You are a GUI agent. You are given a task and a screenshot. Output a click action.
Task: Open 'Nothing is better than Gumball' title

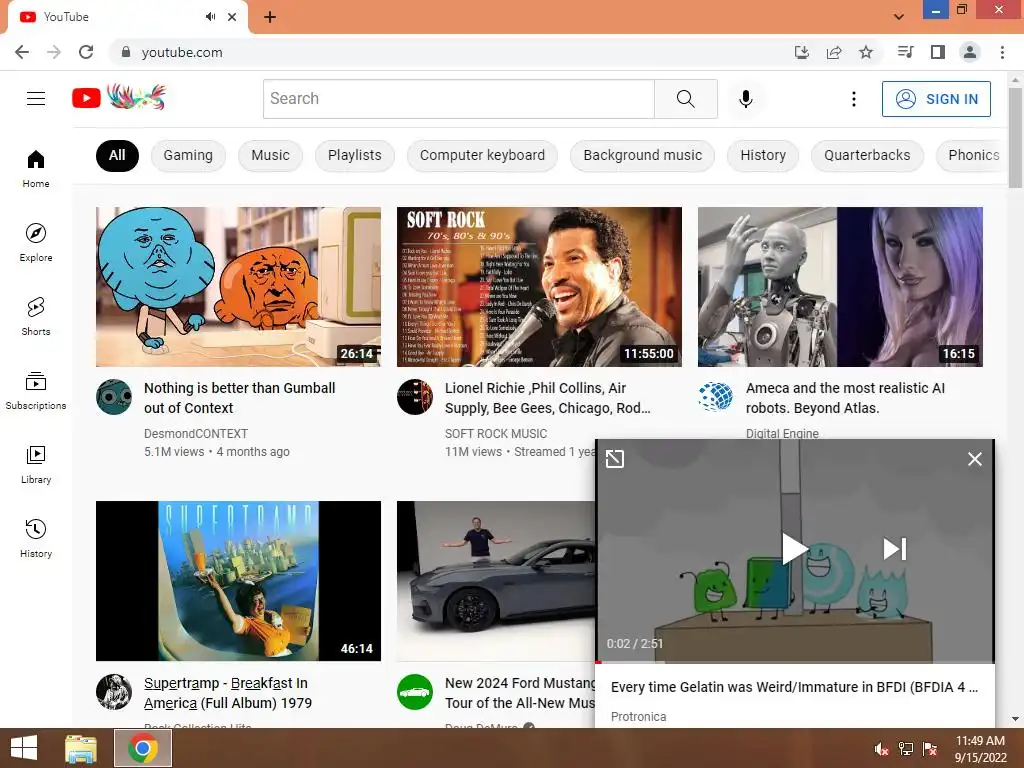coord(240,398)
